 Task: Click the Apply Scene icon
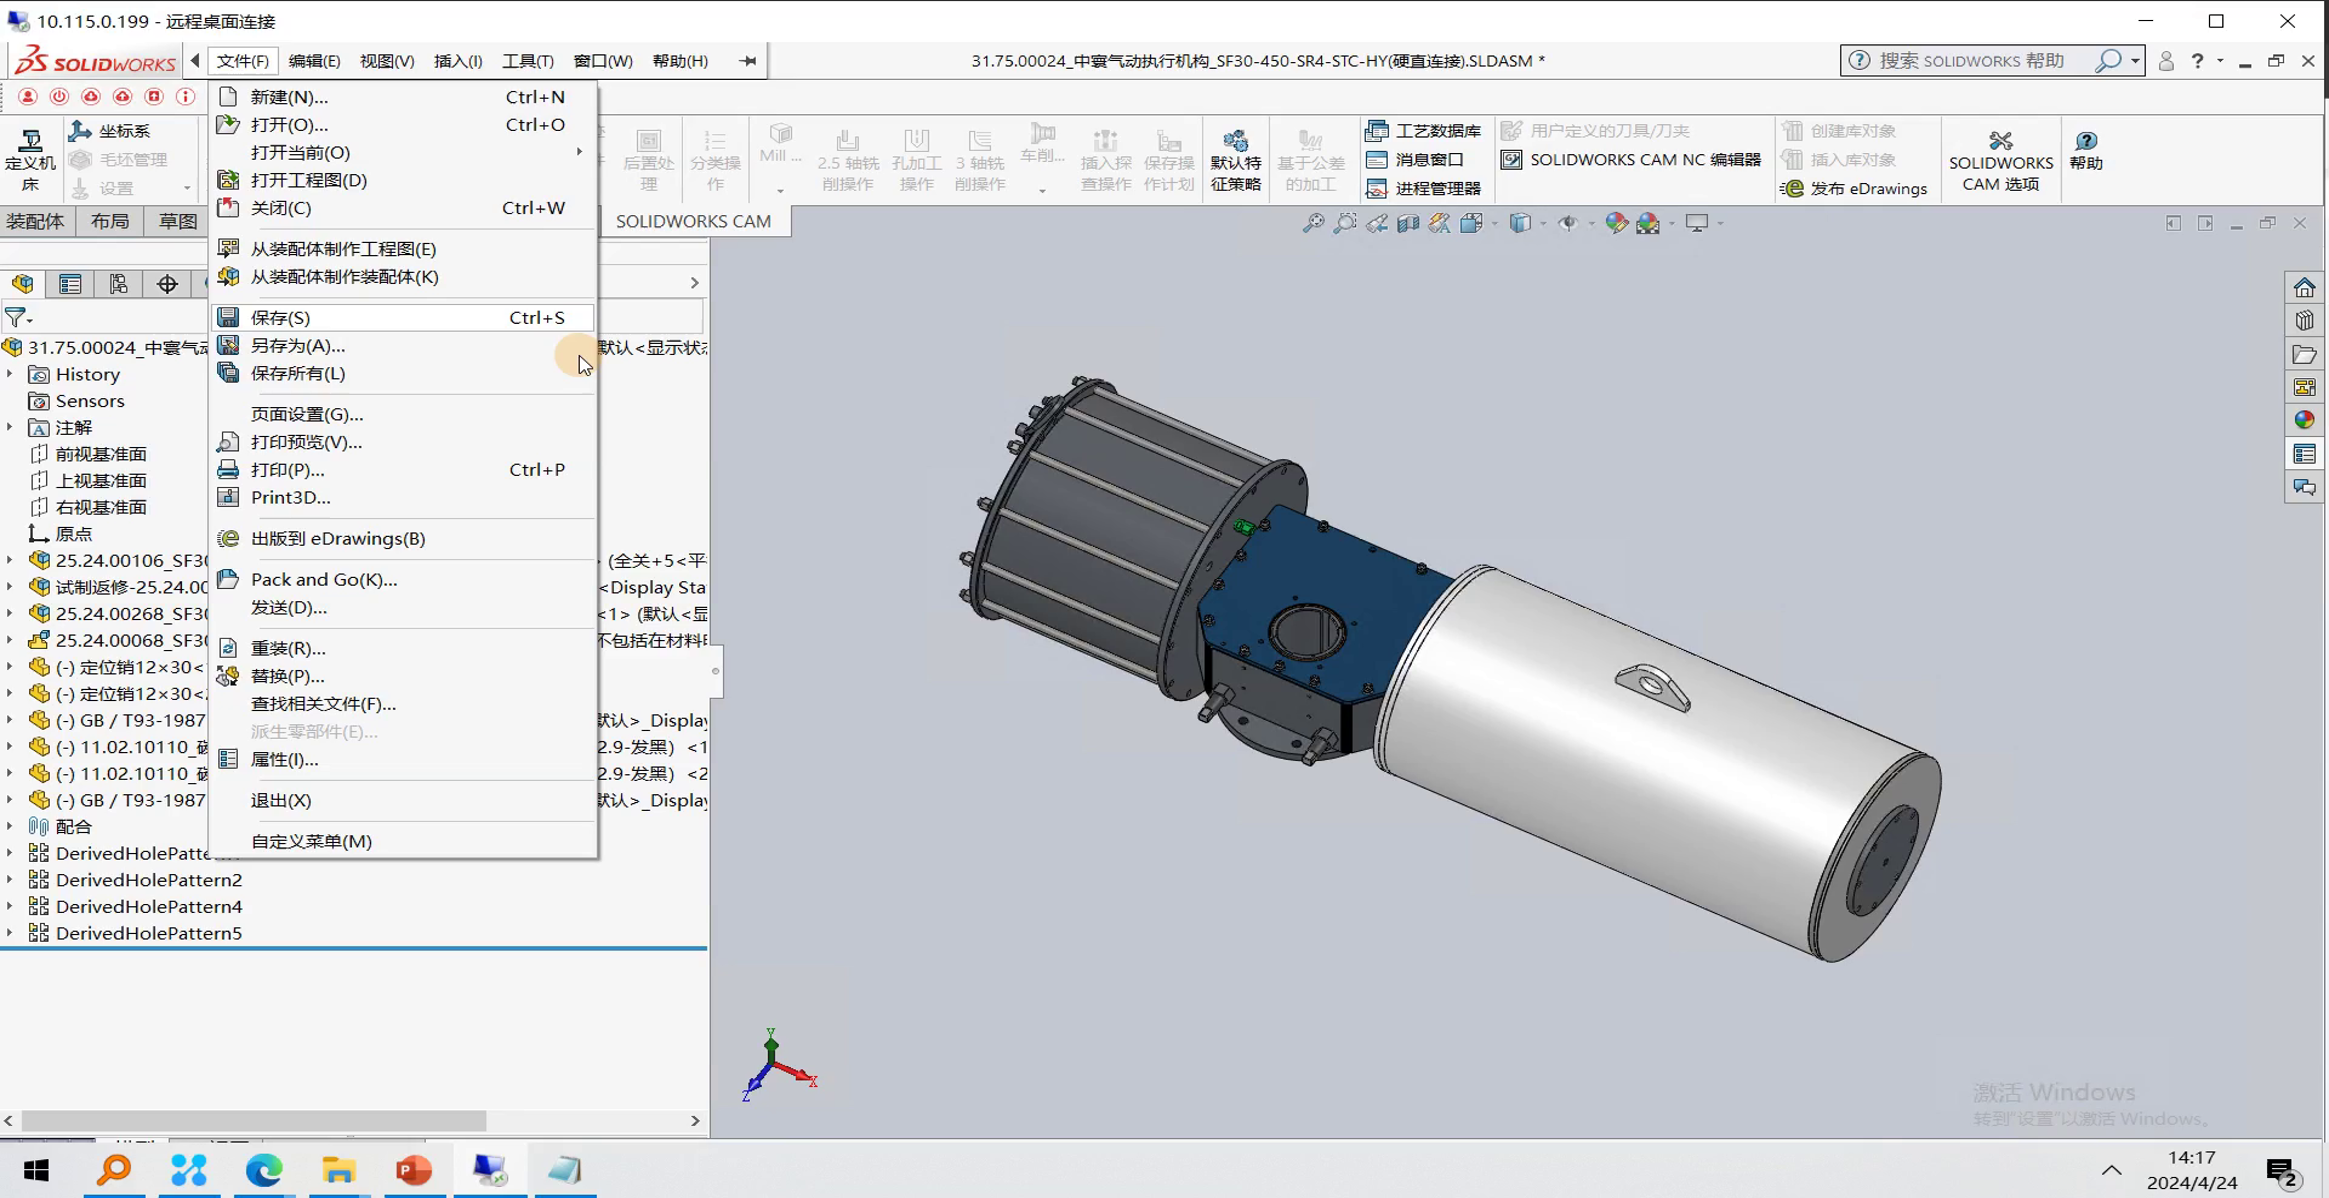coord(1648,223)
